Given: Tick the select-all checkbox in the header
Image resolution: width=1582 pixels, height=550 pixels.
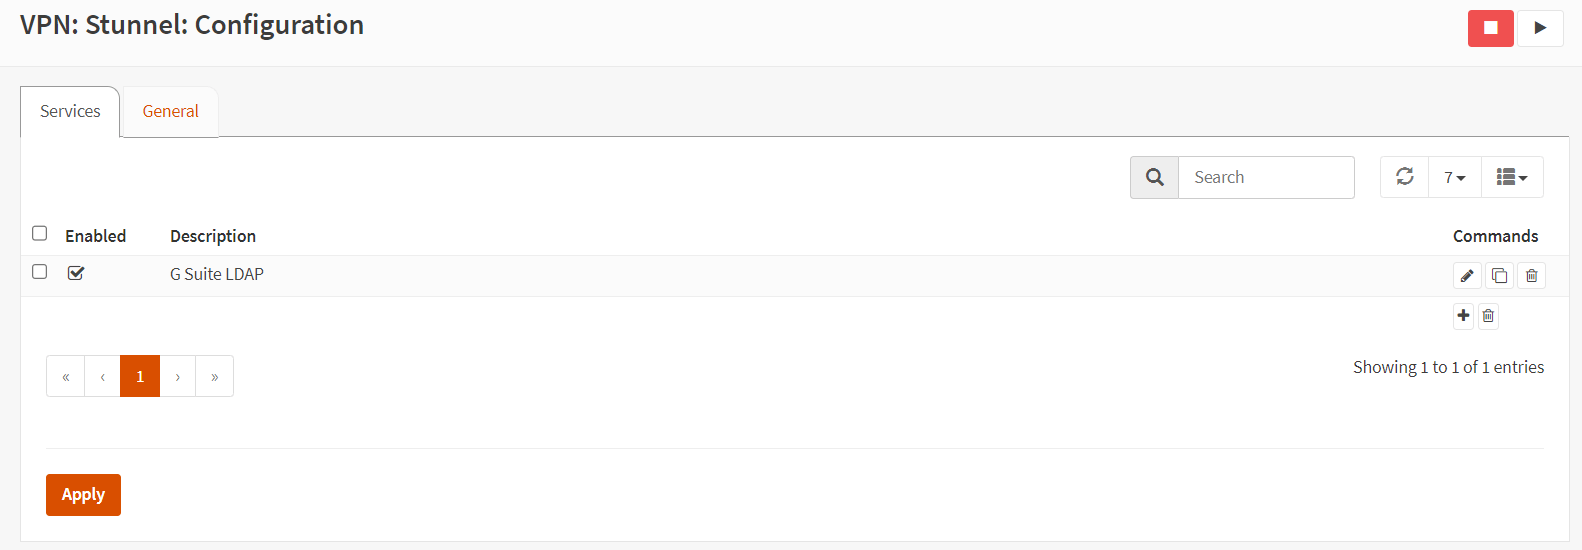Looking at the screenshot, I should point(40,233).
